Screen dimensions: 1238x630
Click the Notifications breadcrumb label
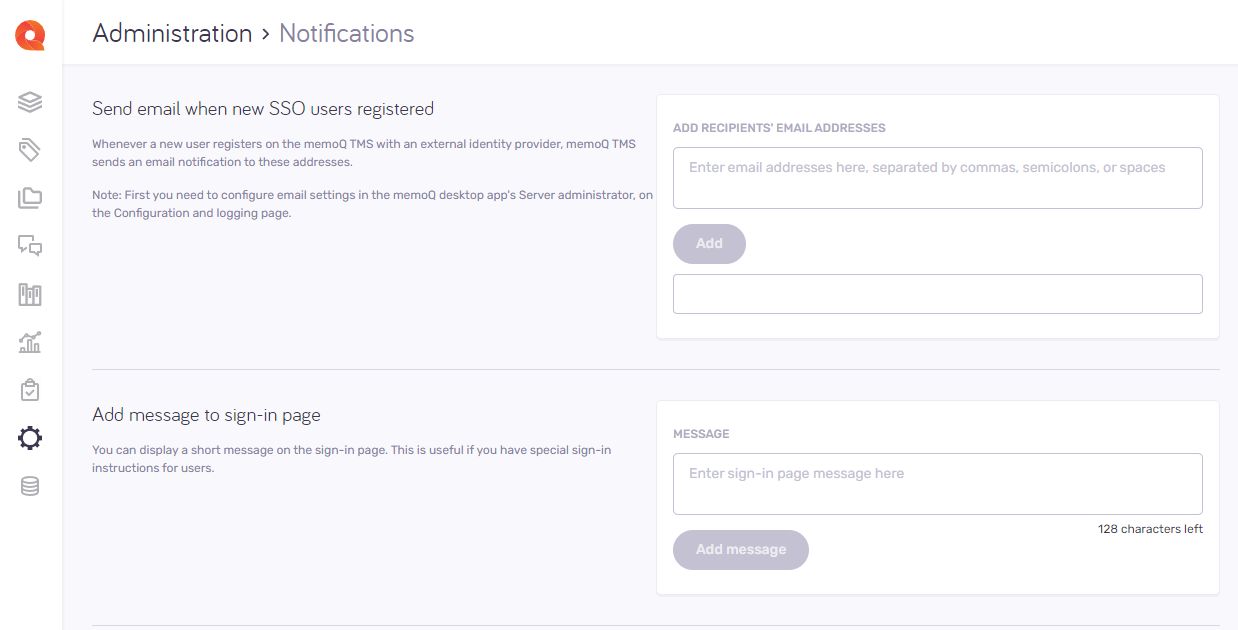(x=346, y=33)
